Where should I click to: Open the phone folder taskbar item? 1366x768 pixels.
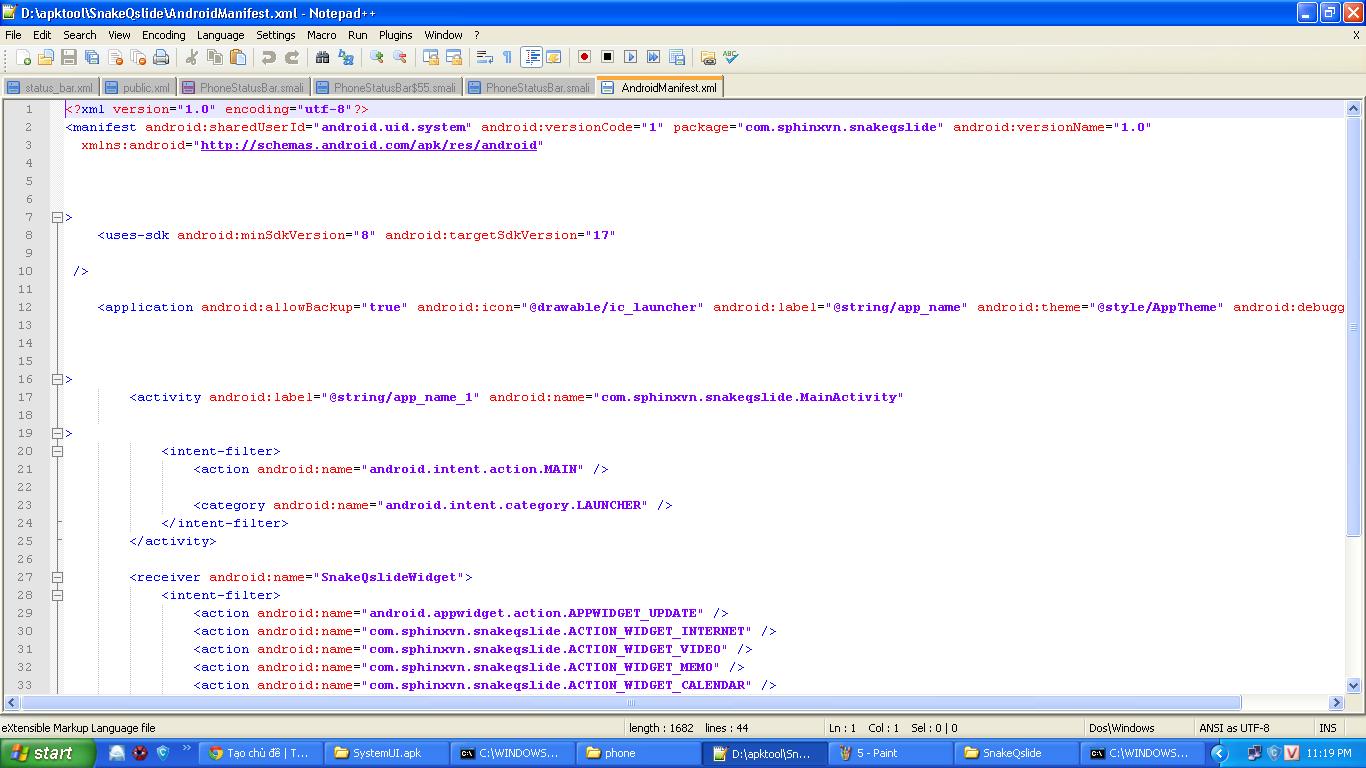point(640,753)
